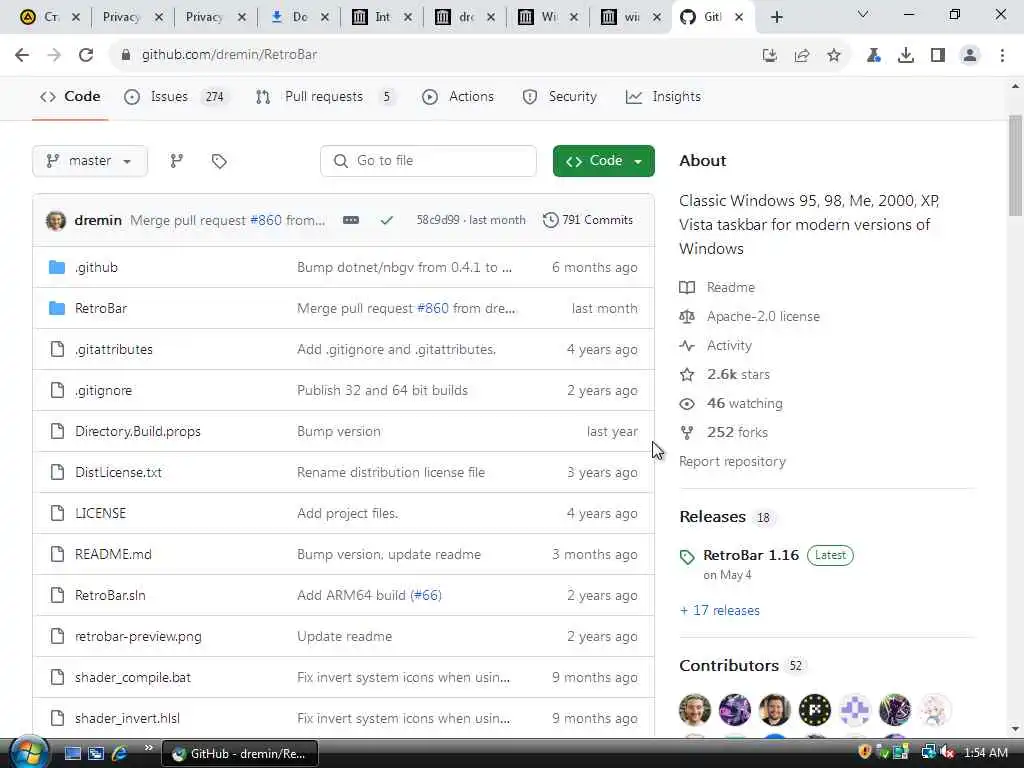Bookmark this page with the star icon
Screen dimensions: 1024x768
click(x=834, y=56)
